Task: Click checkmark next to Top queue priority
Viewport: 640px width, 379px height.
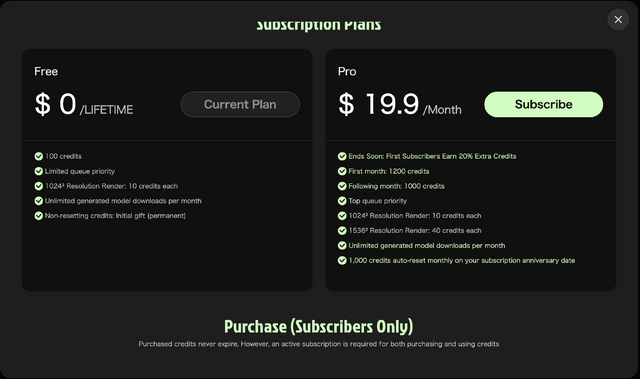Action: click(342, 201)
